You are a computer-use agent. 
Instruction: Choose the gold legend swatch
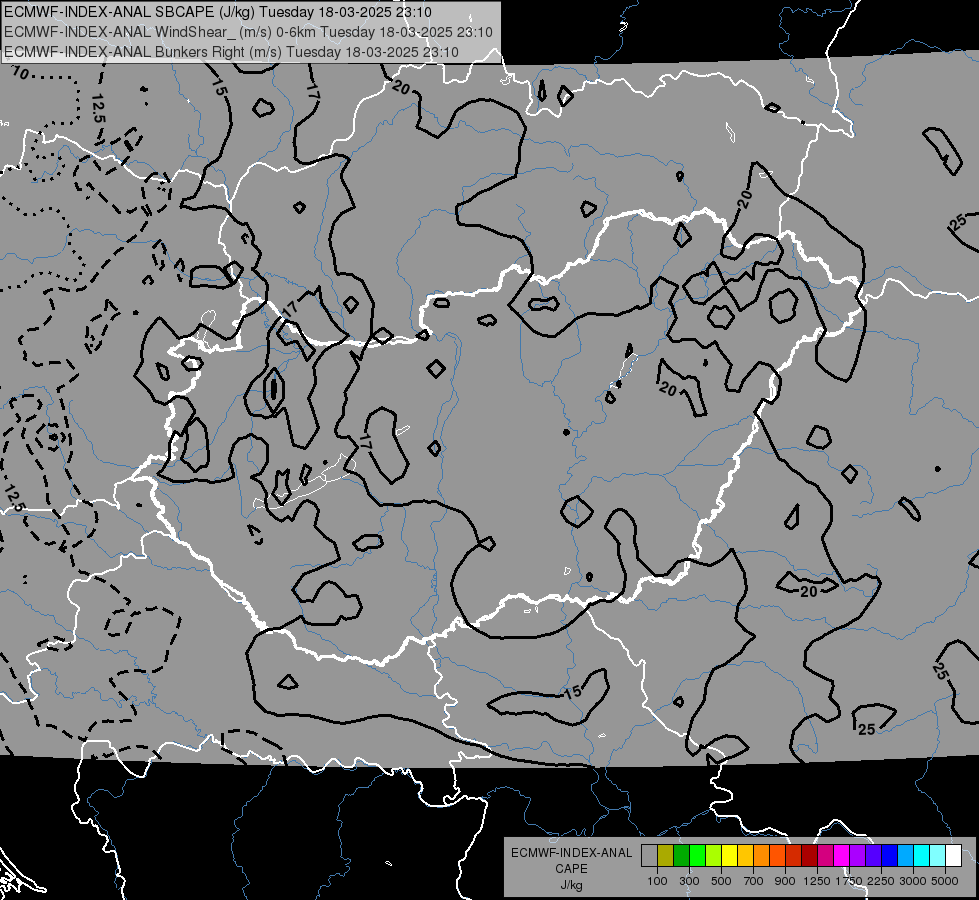[x=745, y=855]
